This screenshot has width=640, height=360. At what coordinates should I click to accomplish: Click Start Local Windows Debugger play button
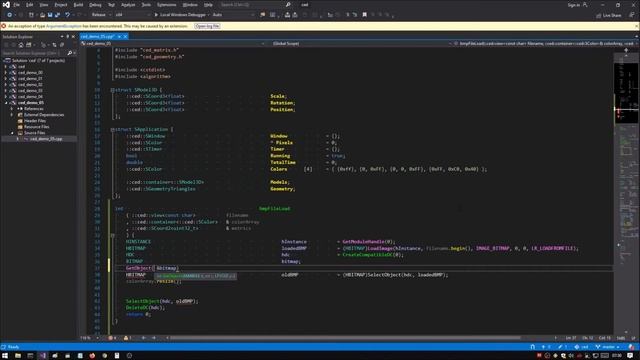156,15
